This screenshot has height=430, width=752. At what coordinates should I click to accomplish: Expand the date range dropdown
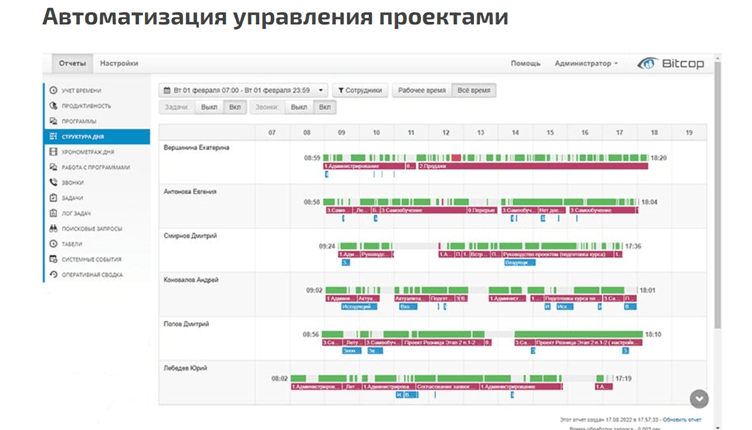pos(321,90)
